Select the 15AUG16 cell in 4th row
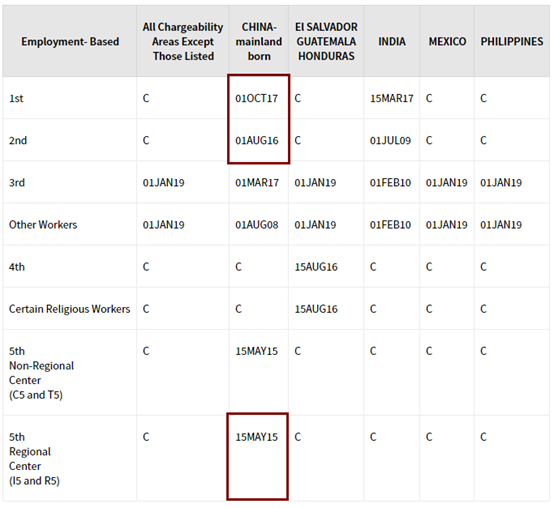554x508 pixels. coord(316,267)
